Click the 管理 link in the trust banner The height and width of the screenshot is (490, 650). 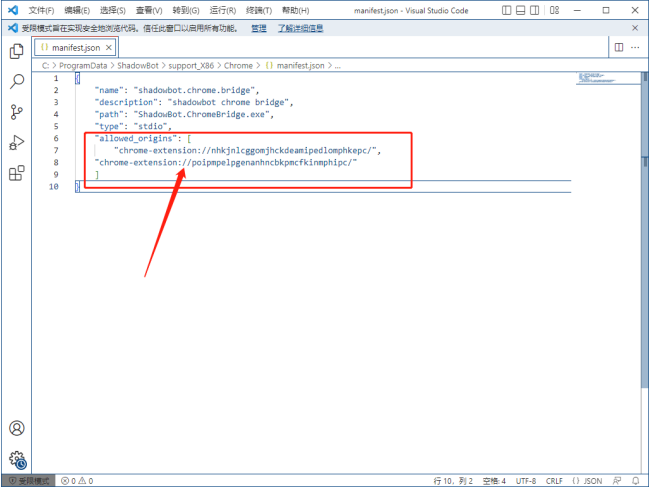(x=259, y=29)
